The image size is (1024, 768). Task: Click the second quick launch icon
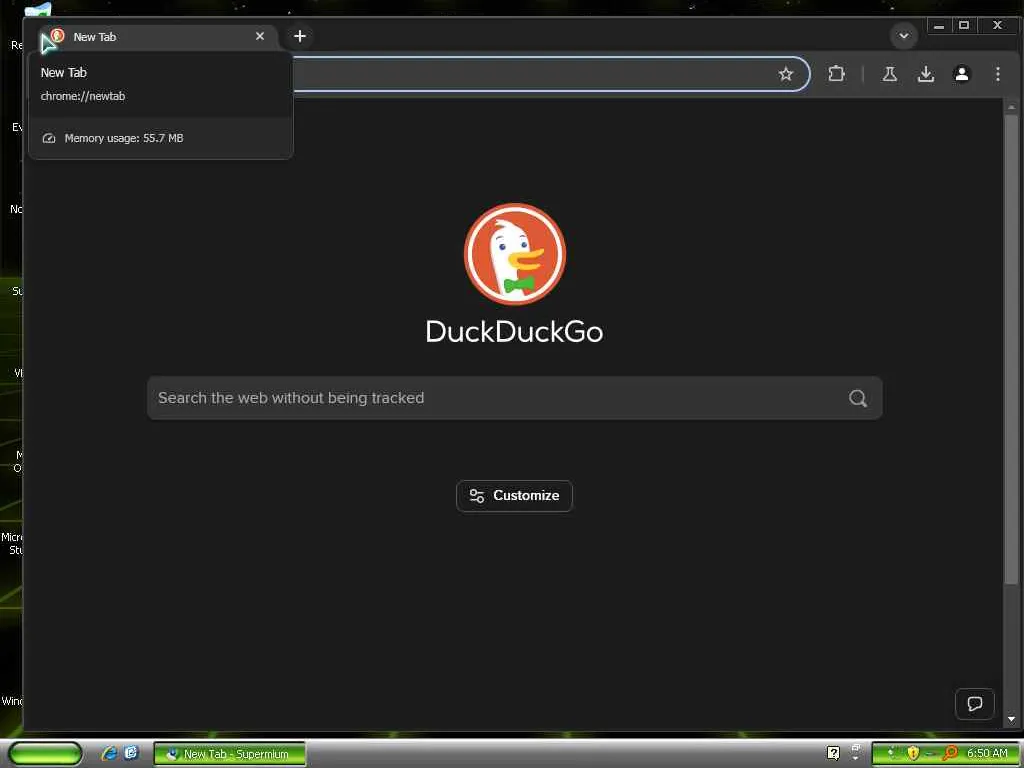pyautogui.click(x=131, y=753)
